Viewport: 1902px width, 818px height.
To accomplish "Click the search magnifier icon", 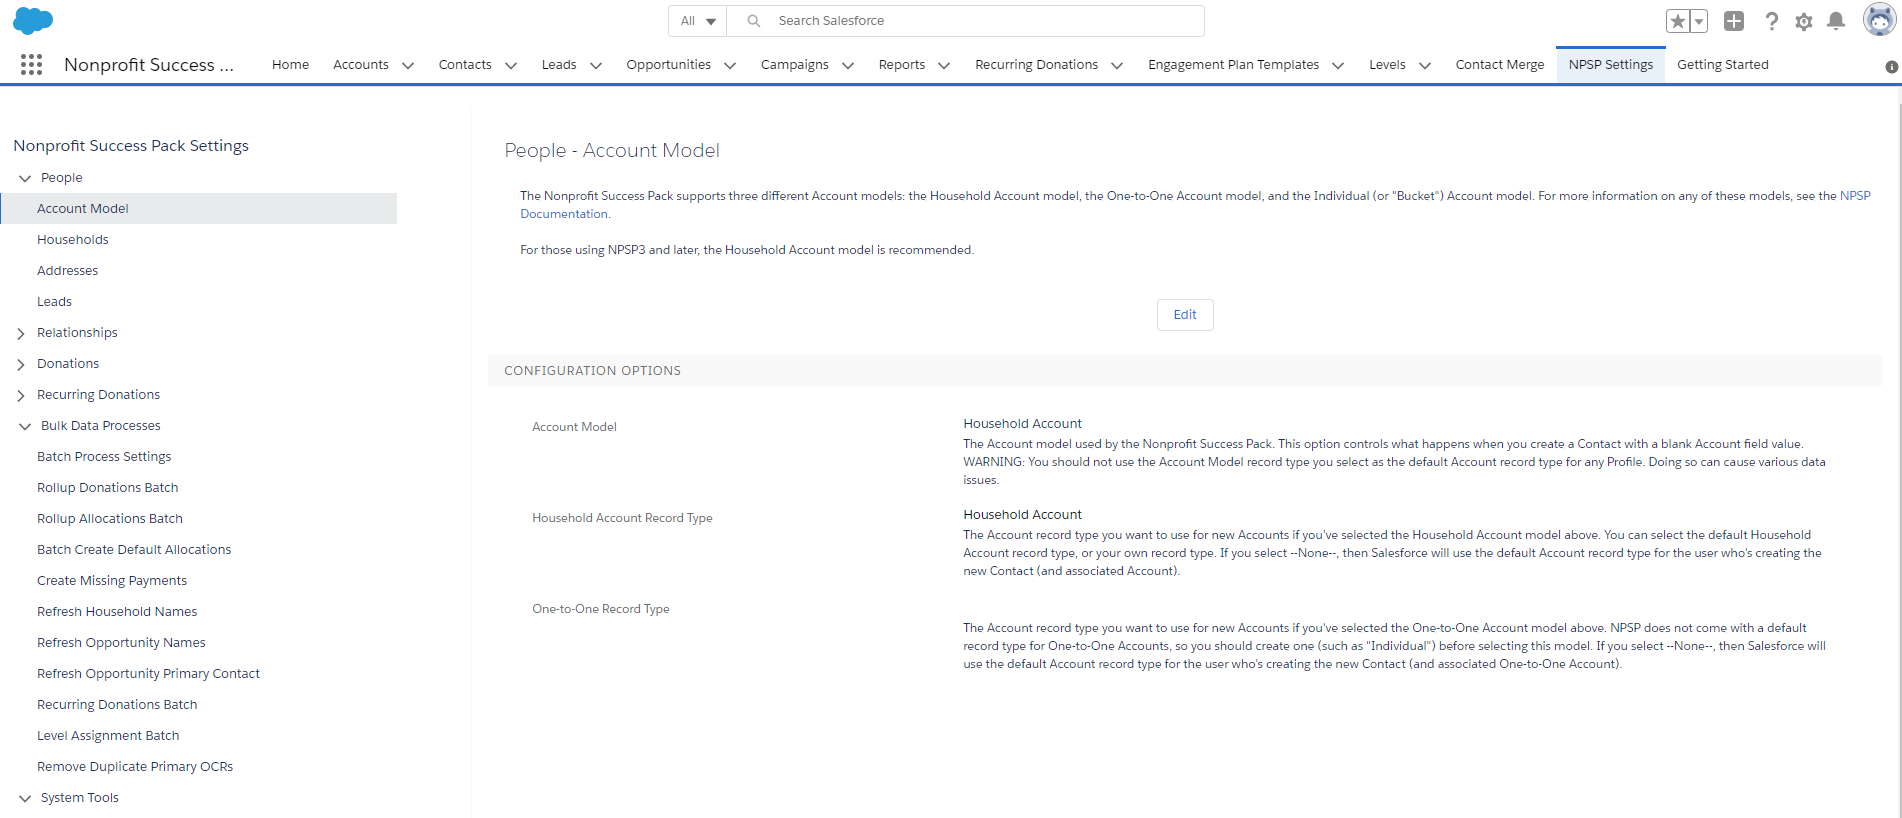I will click(x=754, y=21).
